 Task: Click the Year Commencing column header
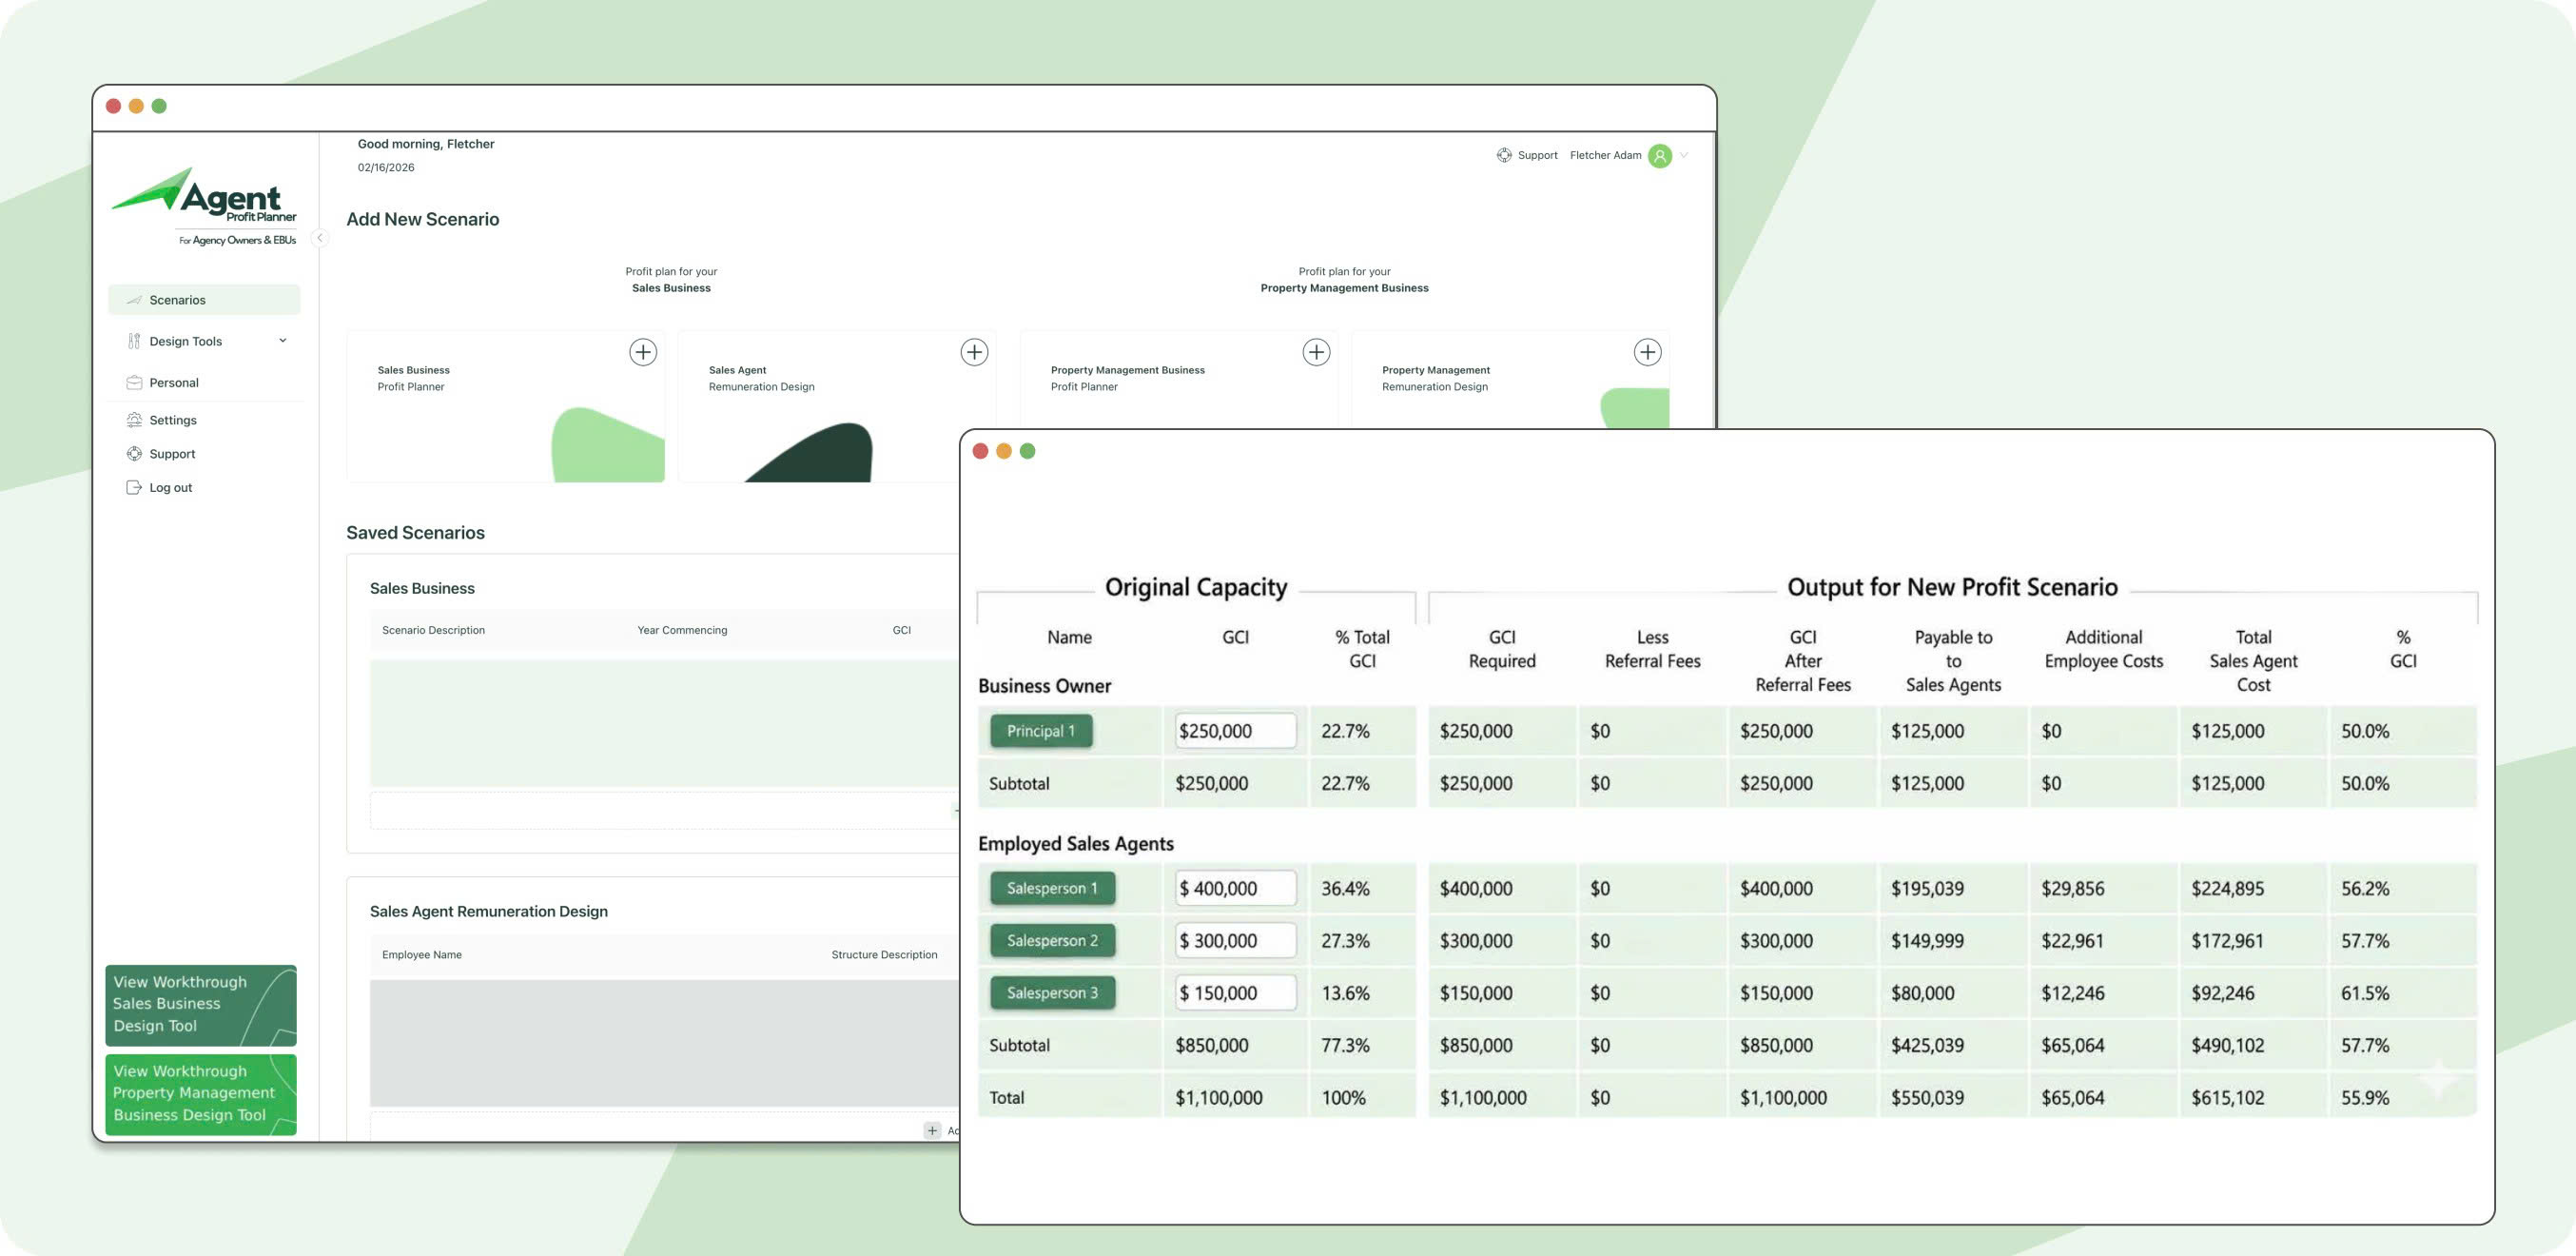pos(682,630)
